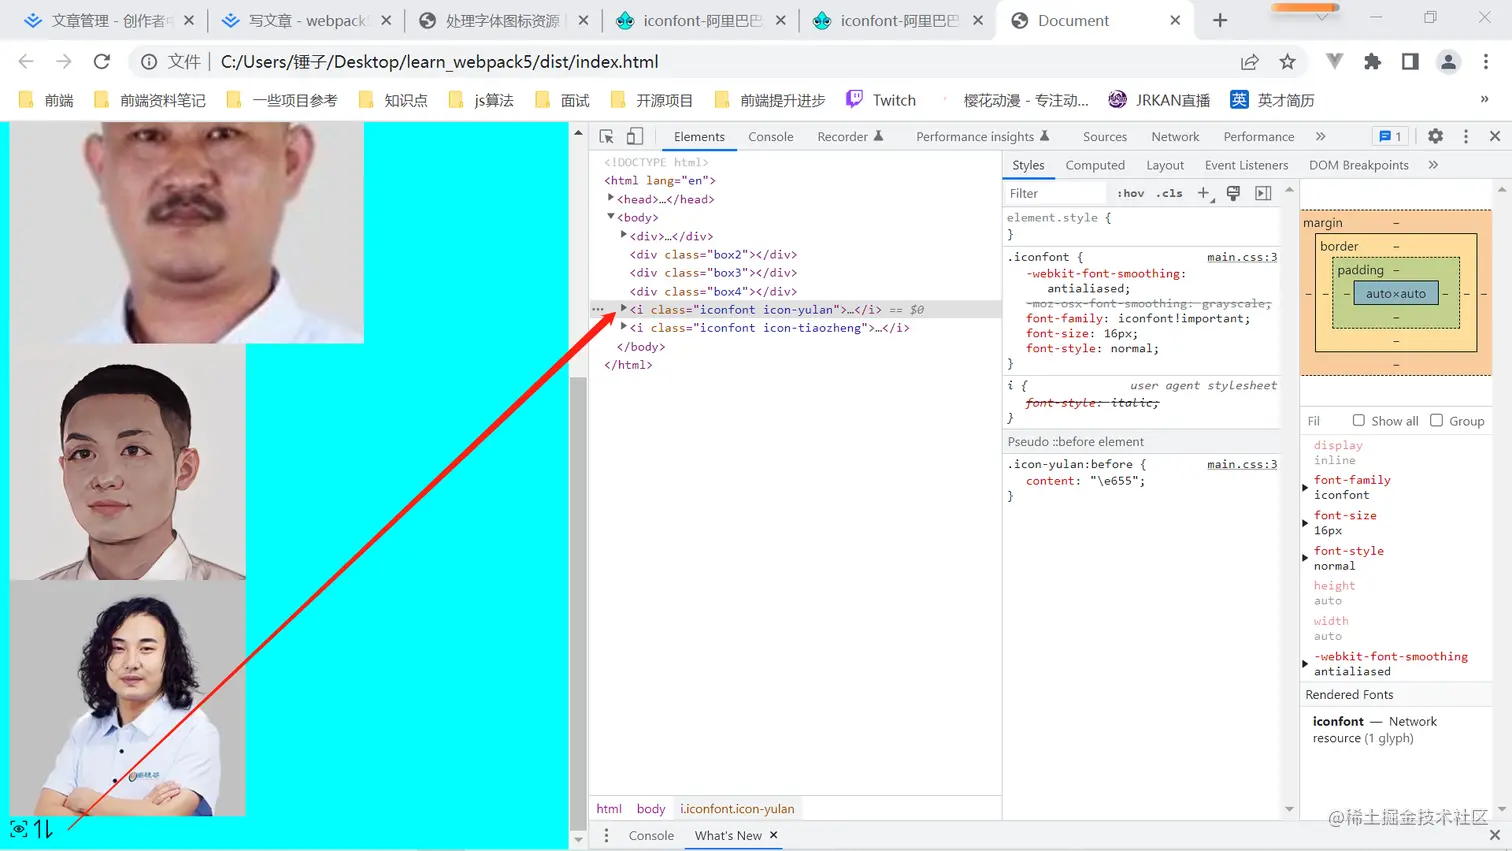The width and height of the screenshot is (1512, 851).
Task: Select the html breadcrumb
Action: point(609,808)
